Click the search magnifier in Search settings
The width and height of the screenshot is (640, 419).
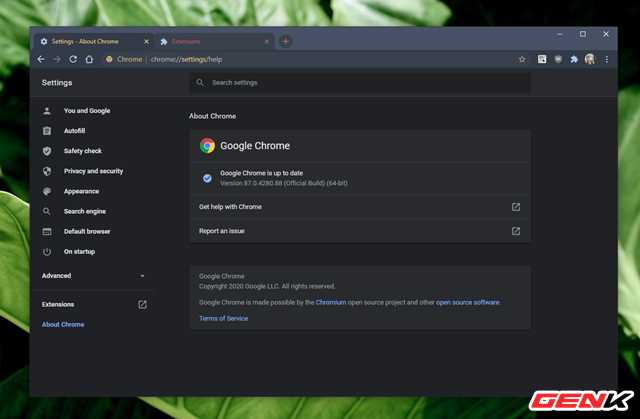pyautogui.click(x=200, y=82)
